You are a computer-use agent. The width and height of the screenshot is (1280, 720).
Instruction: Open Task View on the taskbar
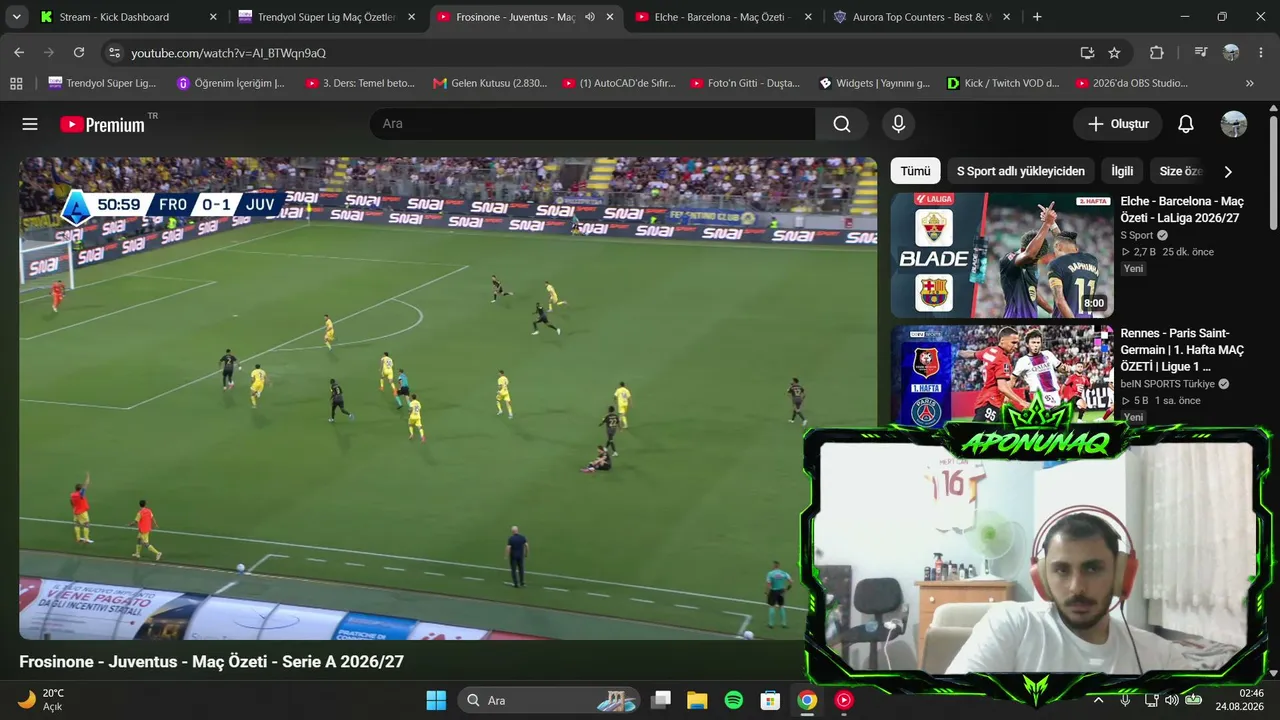(660, 700)
